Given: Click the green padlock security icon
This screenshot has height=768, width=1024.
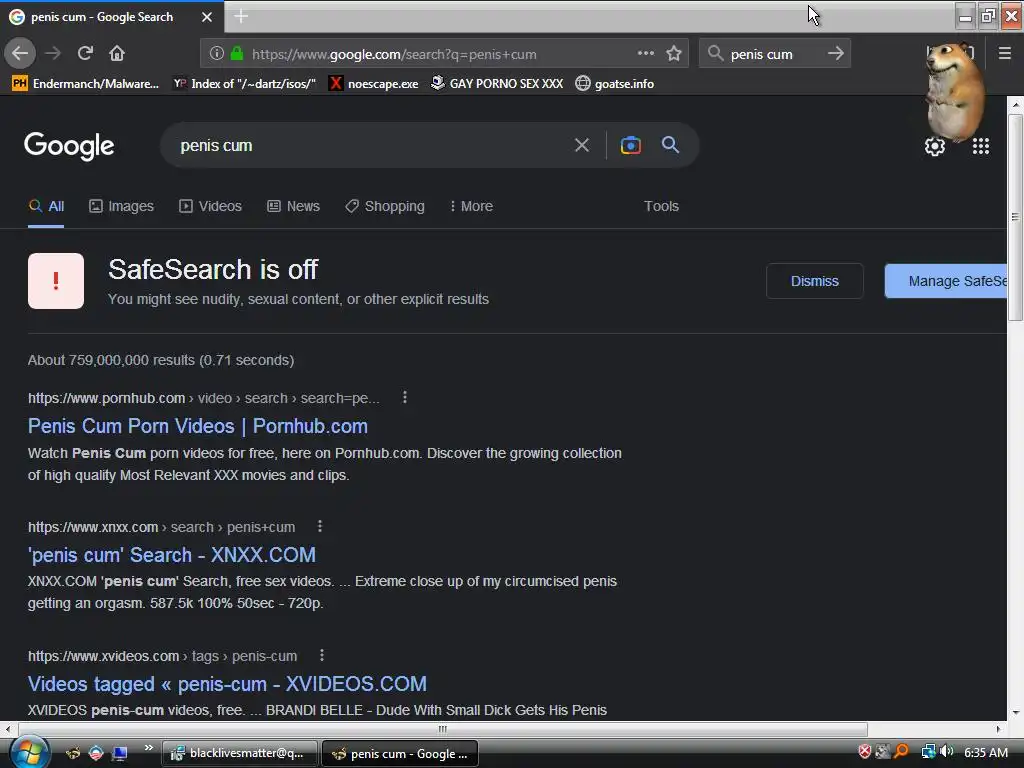Looking at the screenshot, I should [x=237, y=53].
